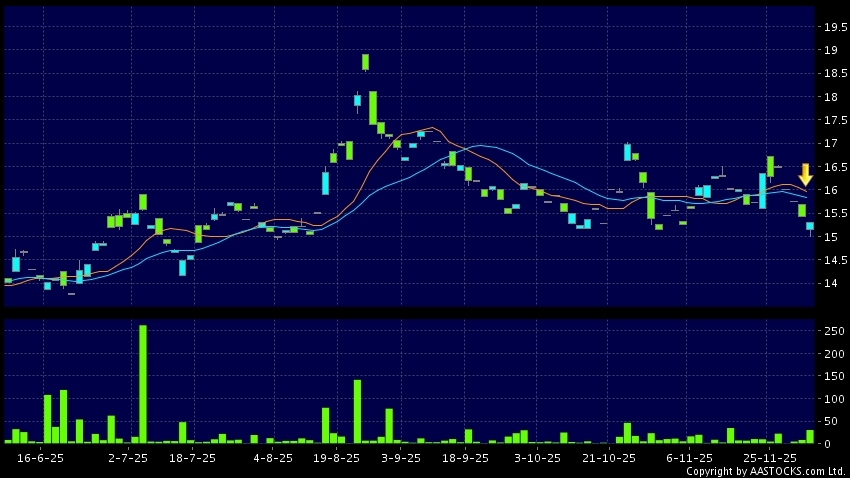Click the 19-8-25 date label

pos(337,457)
